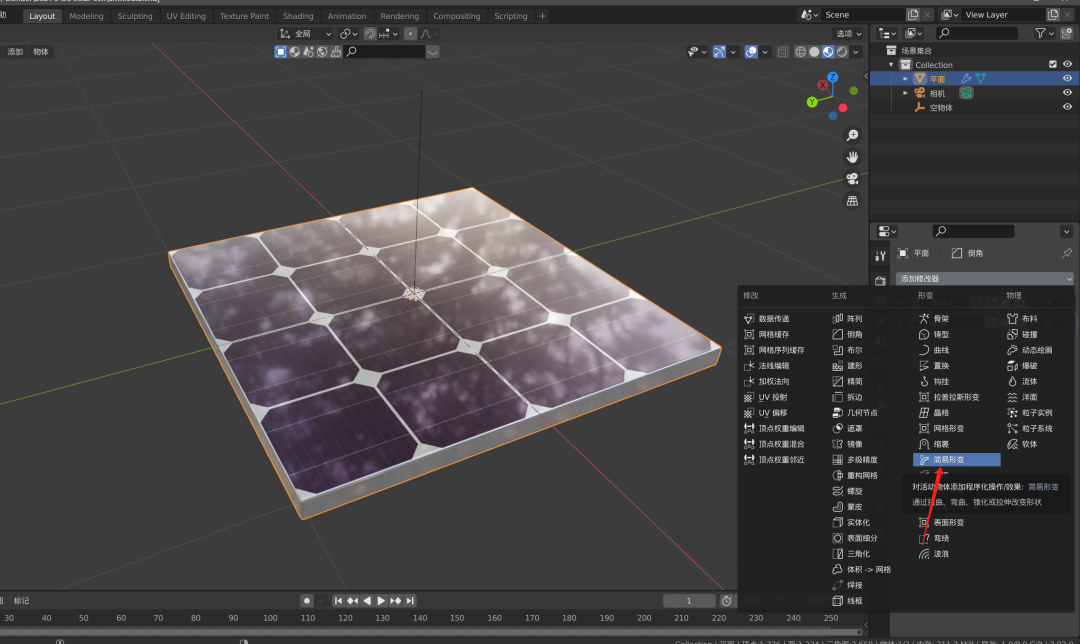Click the 数据传递 data transfer icon
The width and height of the screenshot is (1080, 644).
[x=749, y=318]
